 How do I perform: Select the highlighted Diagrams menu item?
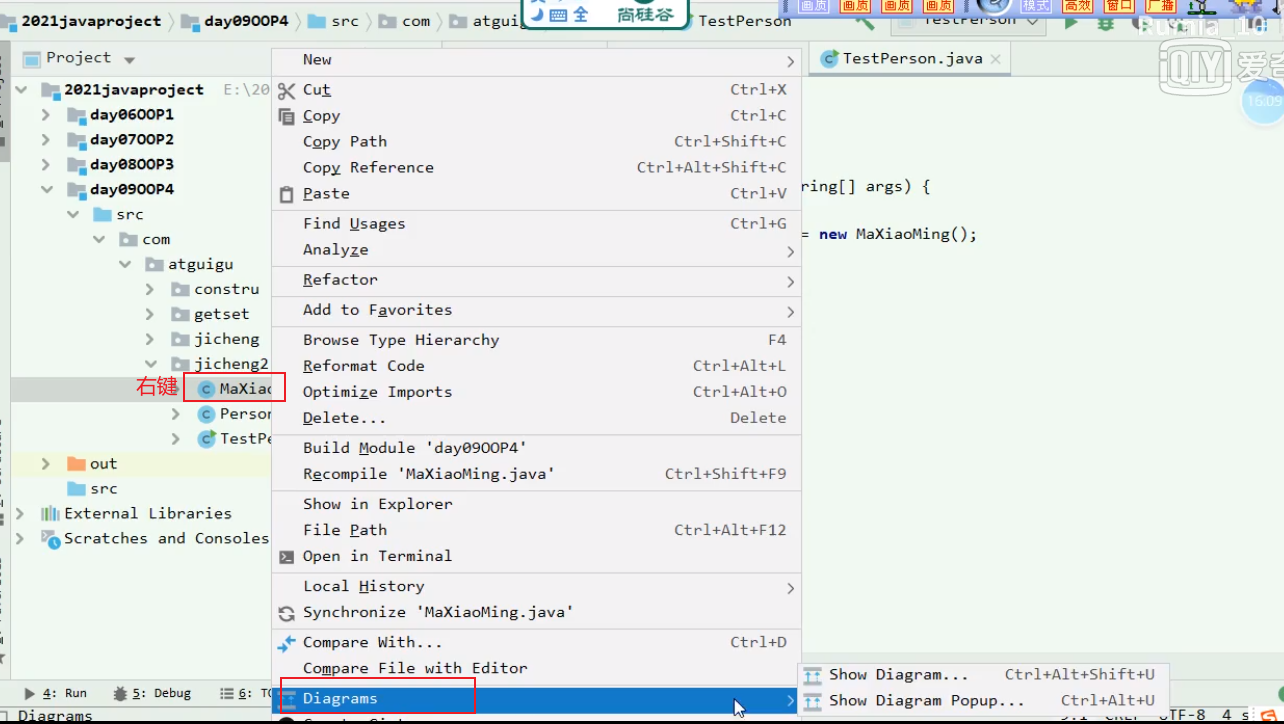point(537,699)
